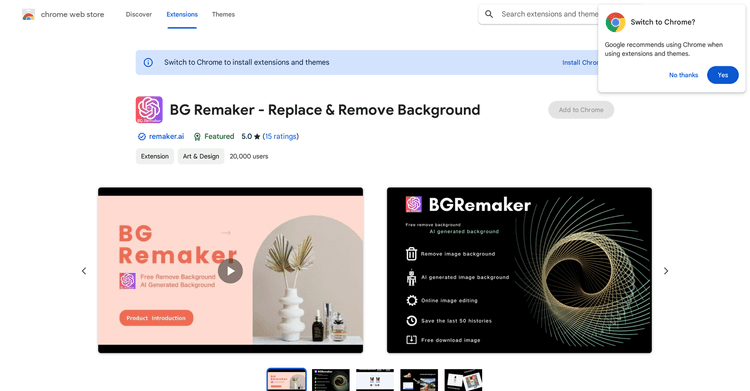This screenshot has height=391, width=750.
Task: Click Yes in the Switch to Chrome popup
Action: click(723, 75)
